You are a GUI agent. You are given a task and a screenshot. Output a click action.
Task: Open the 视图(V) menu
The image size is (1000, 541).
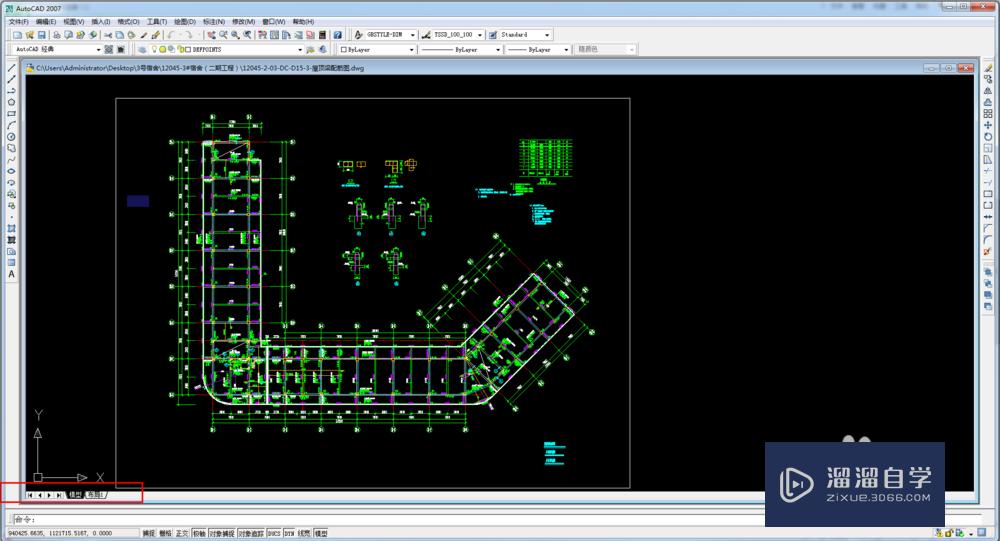click(73, 22)
